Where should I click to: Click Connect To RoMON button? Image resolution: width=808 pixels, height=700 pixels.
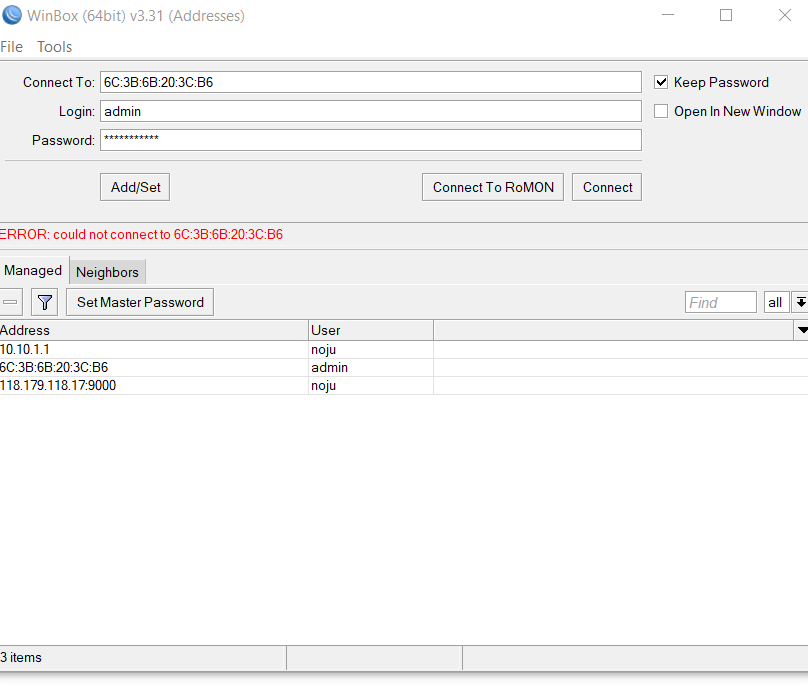coord(493,187)
